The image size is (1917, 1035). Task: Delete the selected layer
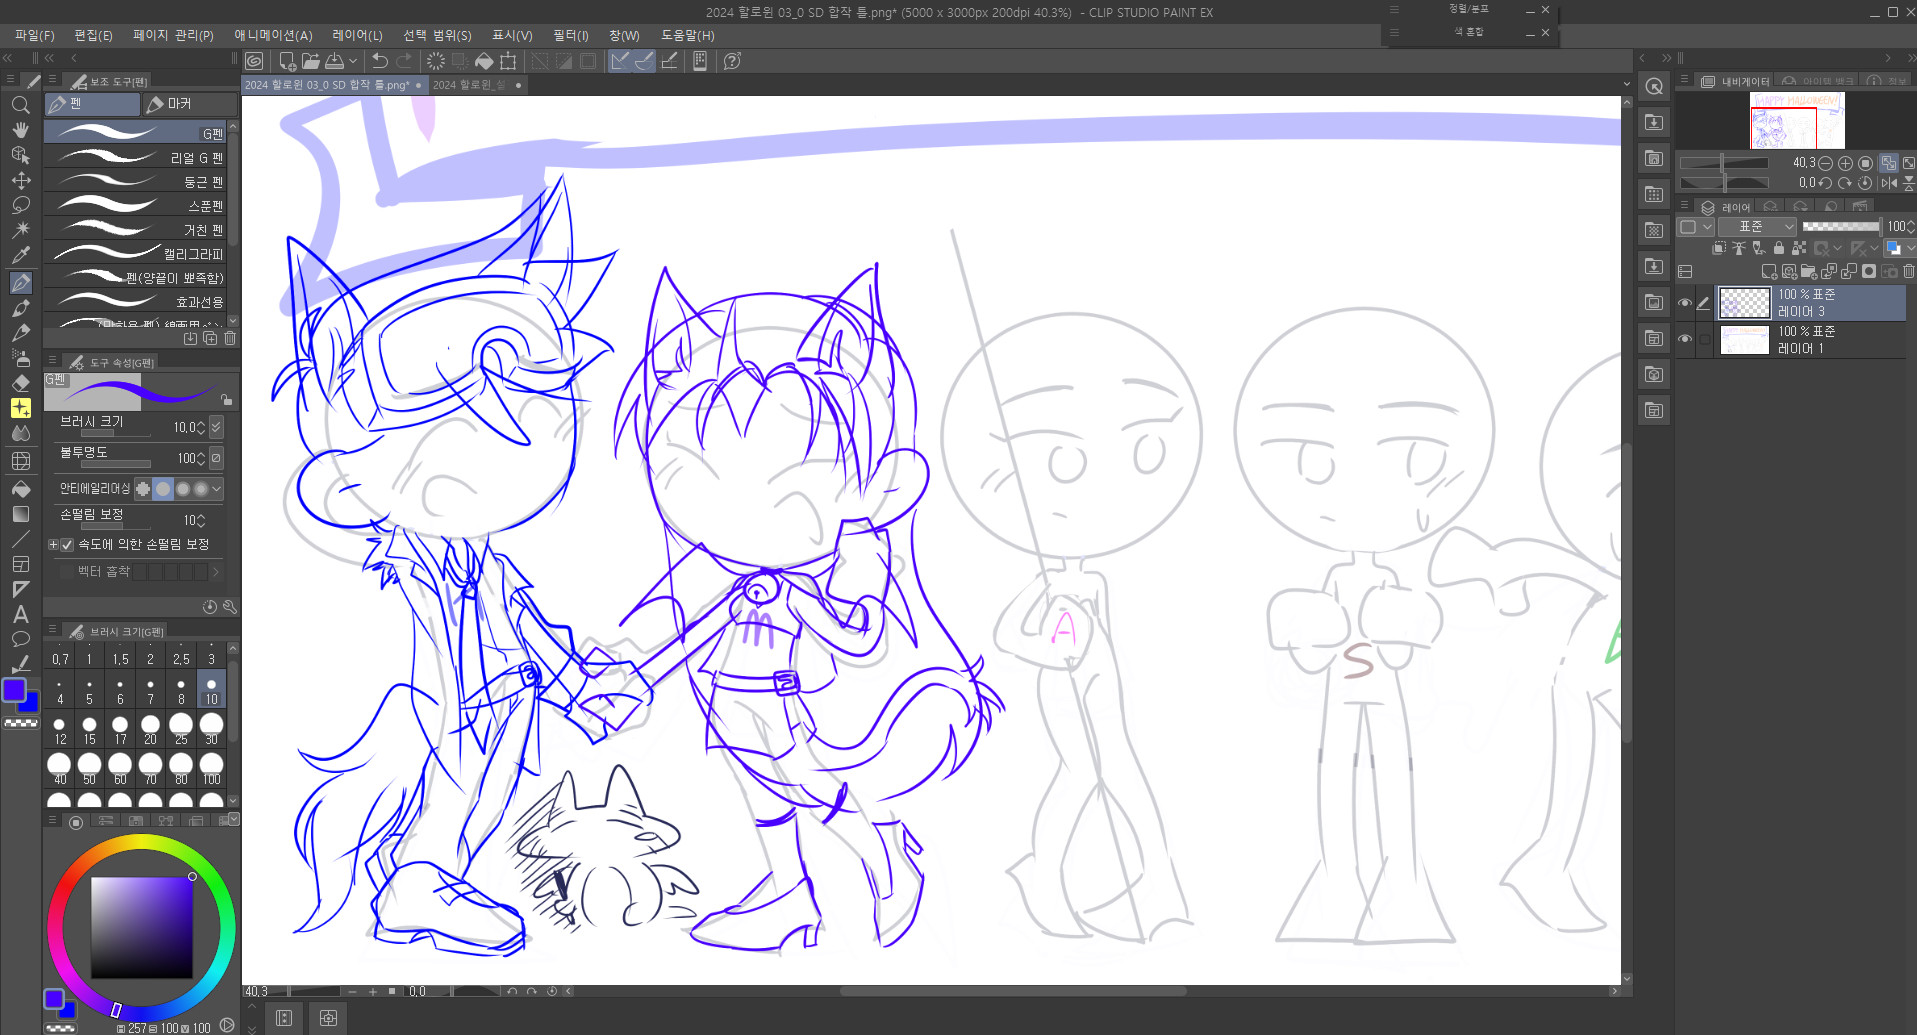point(1908,271)
